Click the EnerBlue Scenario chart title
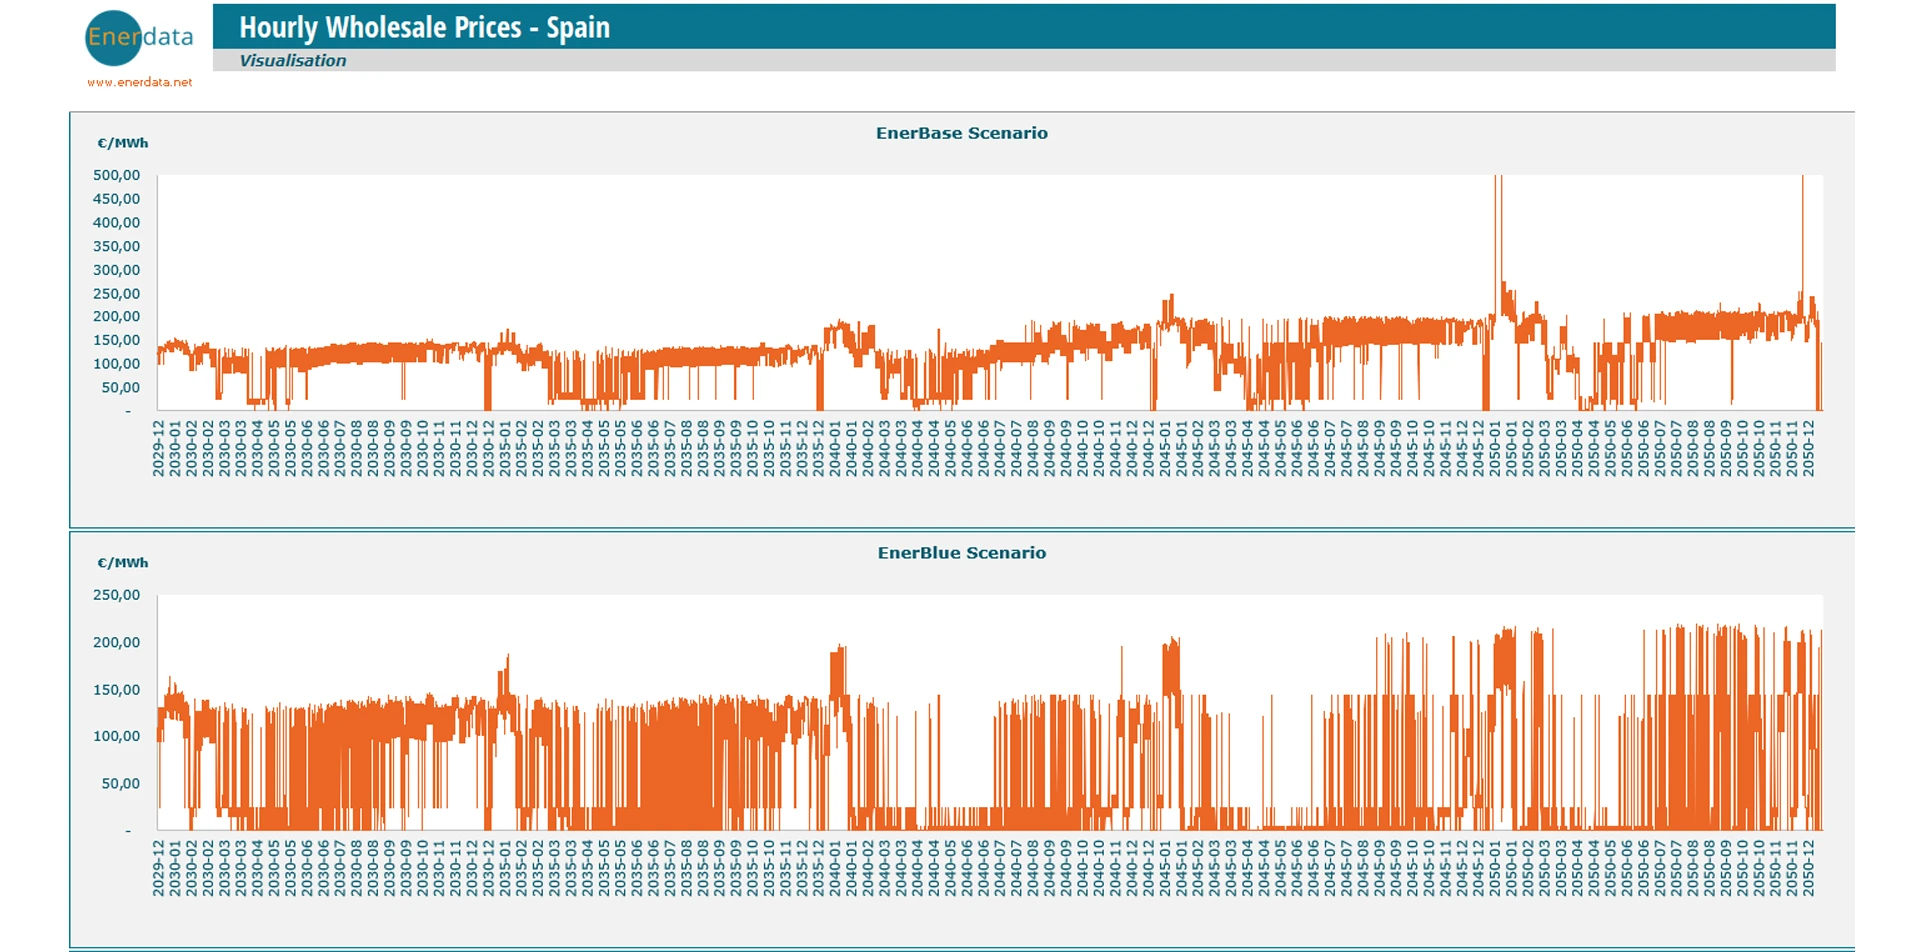 coord(961,553)
